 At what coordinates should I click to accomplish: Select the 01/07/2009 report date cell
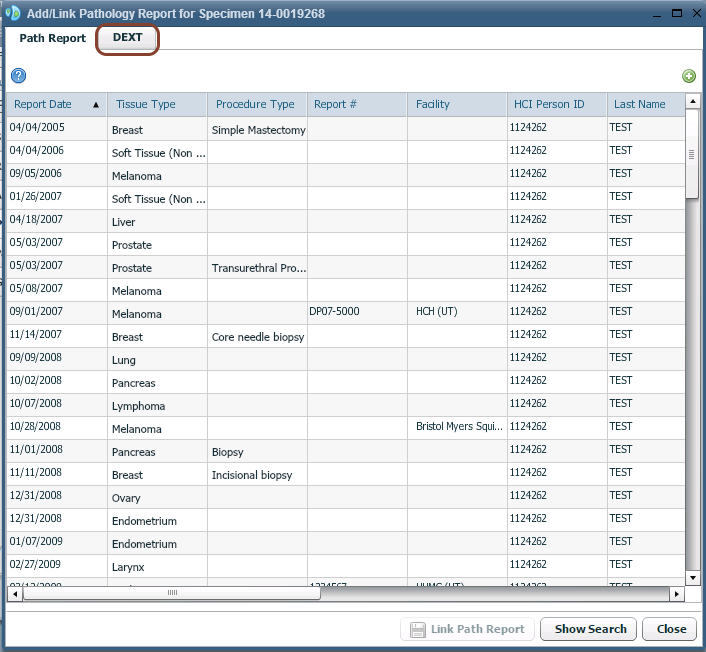57,542
